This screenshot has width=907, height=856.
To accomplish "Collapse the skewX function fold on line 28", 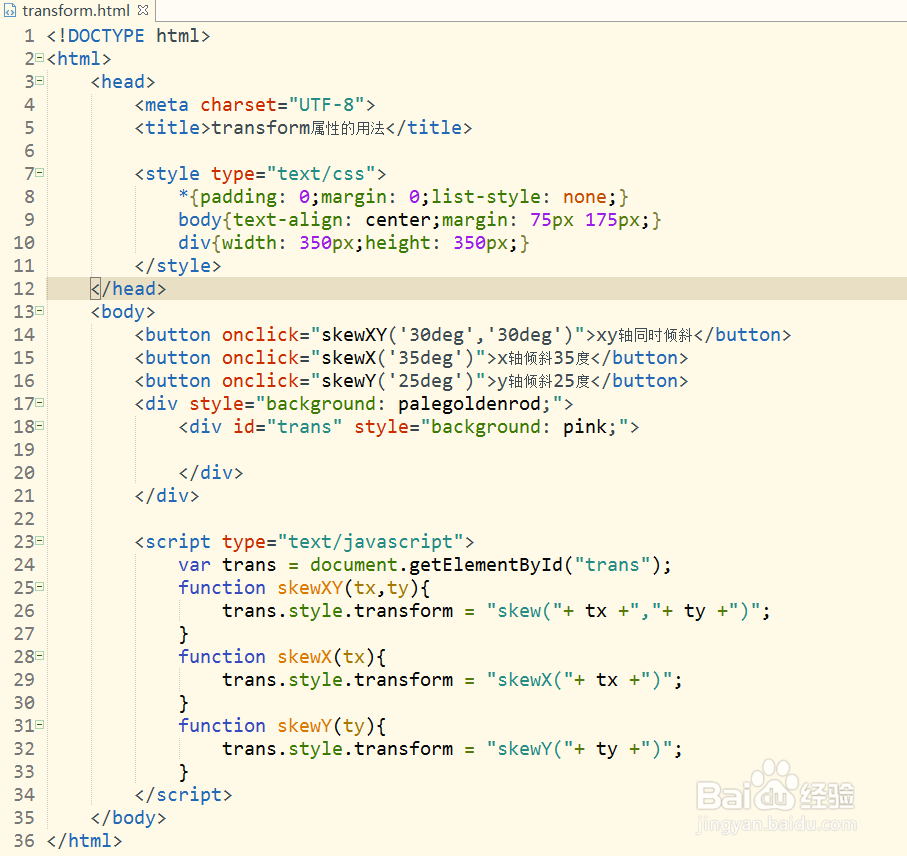I will (39, 656).
